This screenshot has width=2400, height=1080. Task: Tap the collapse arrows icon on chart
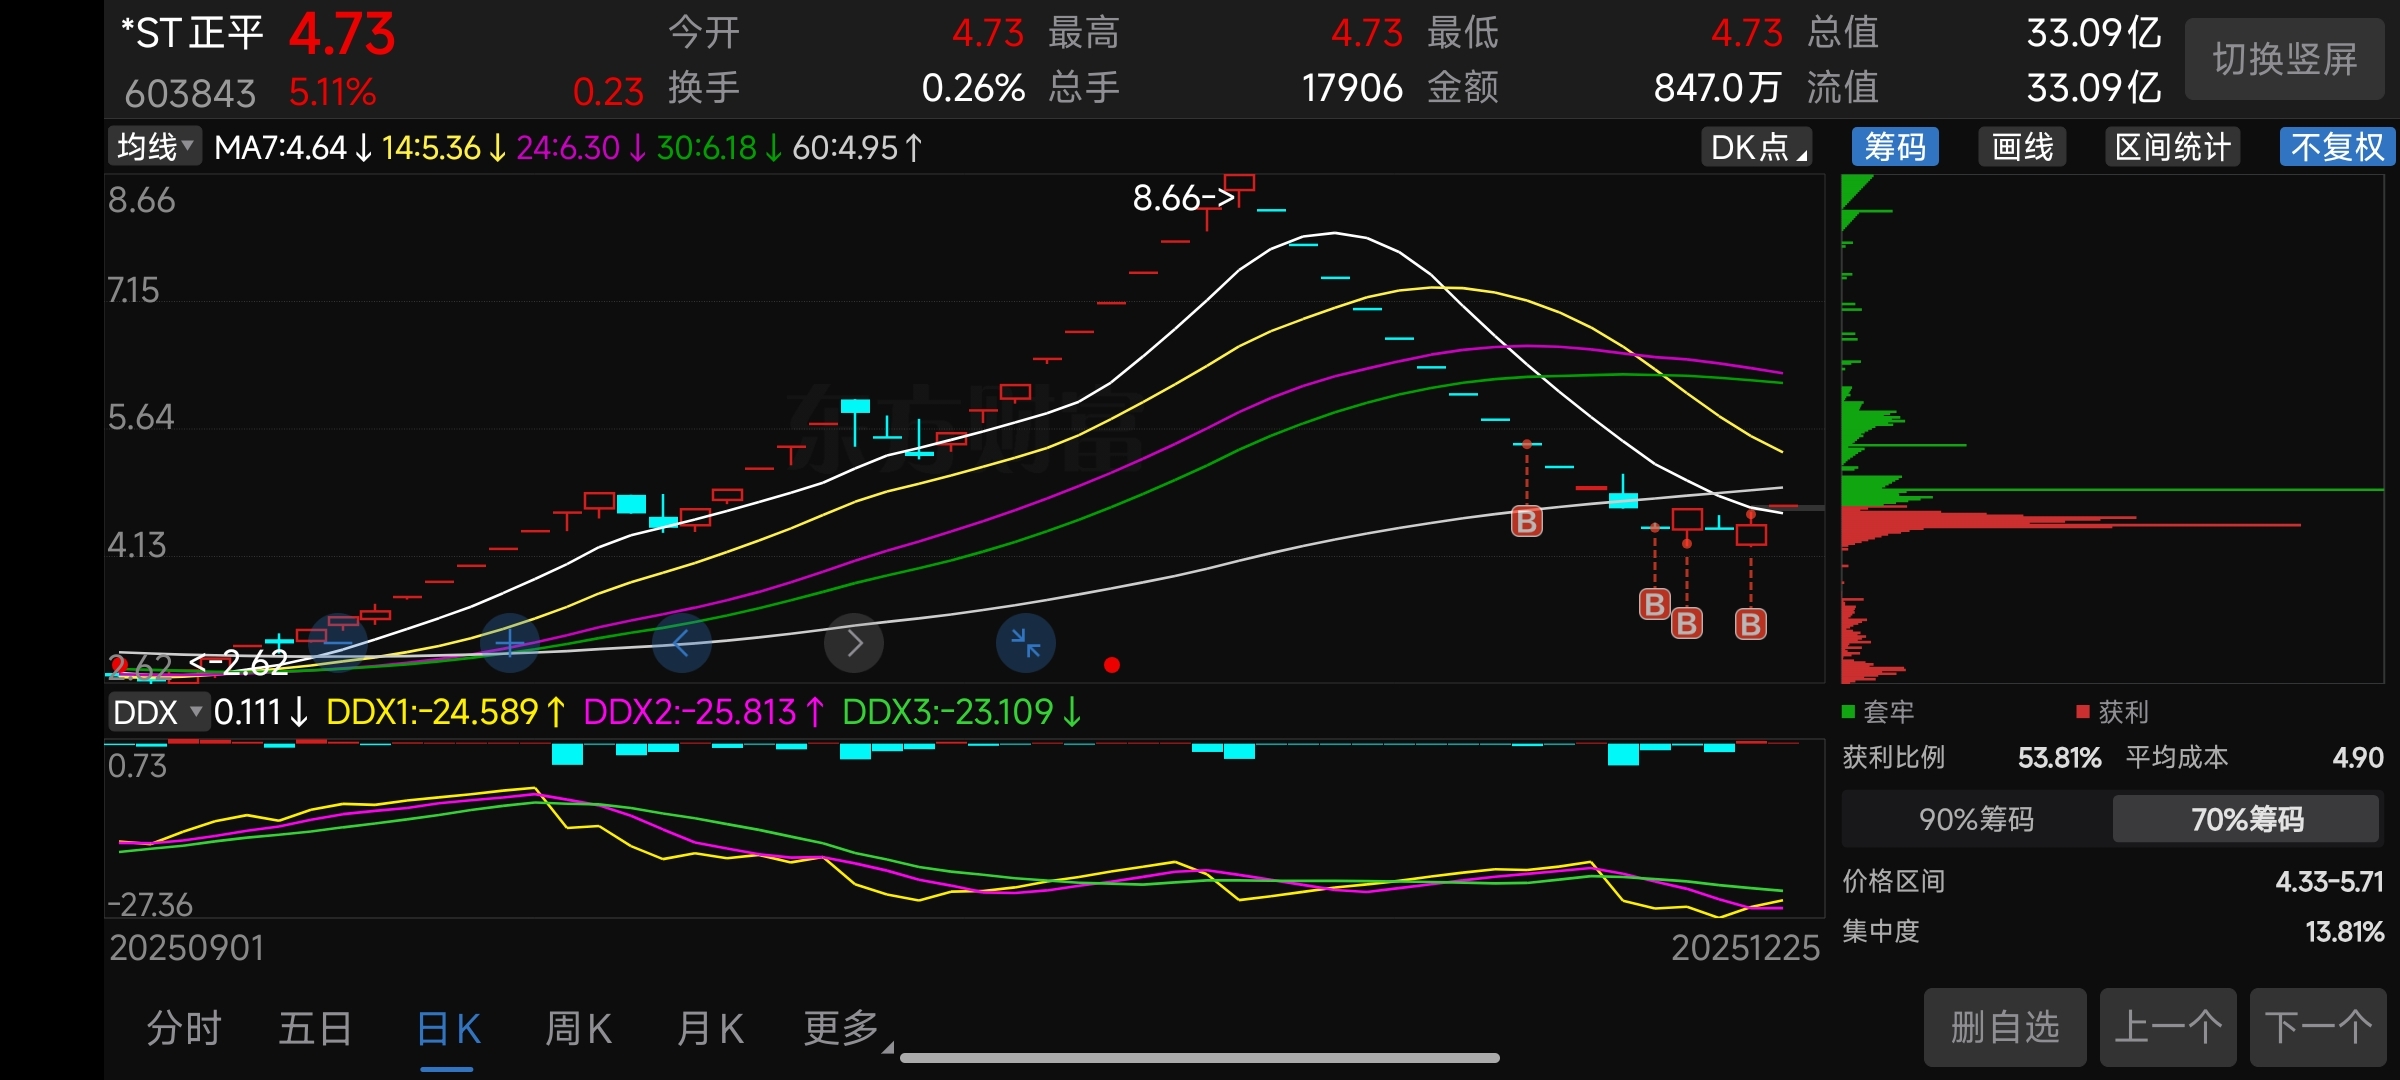pos(1025,642)
